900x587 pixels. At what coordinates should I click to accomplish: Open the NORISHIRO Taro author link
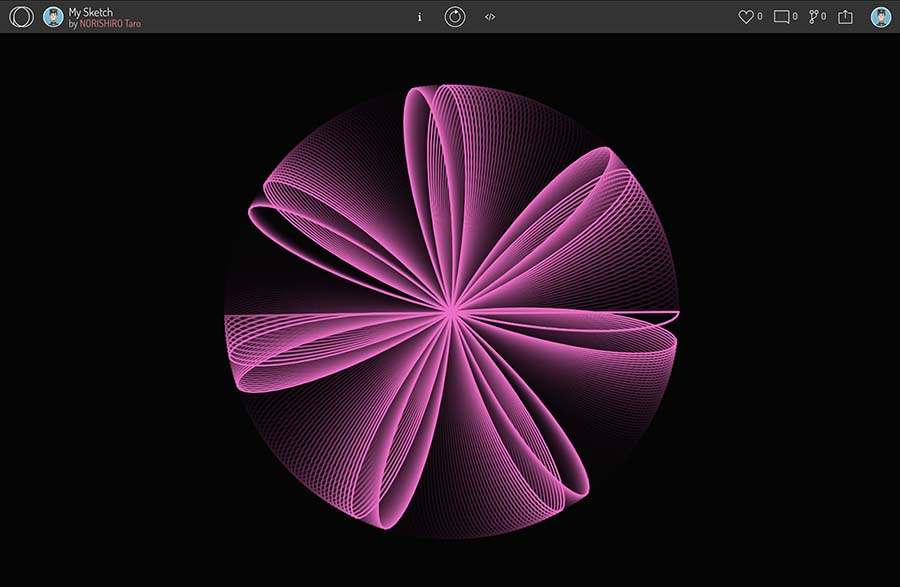110,24
